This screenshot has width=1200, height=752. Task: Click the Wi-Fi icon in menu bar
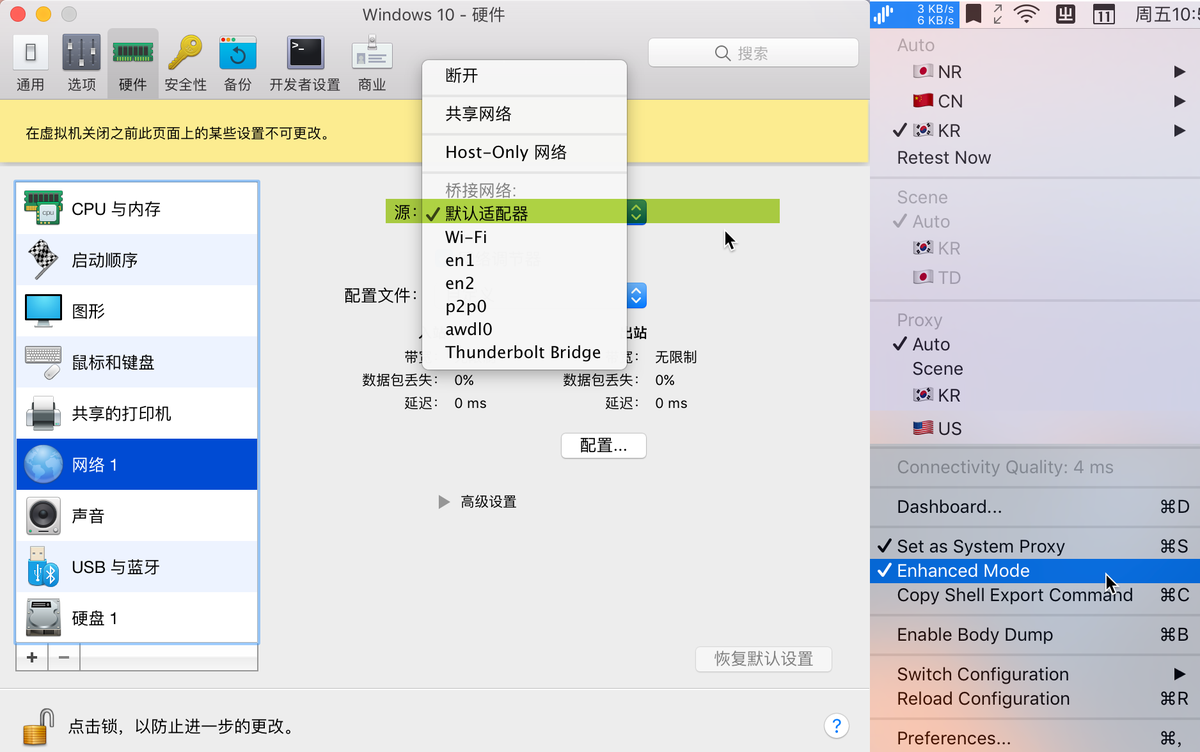(x=1026, y=14)
